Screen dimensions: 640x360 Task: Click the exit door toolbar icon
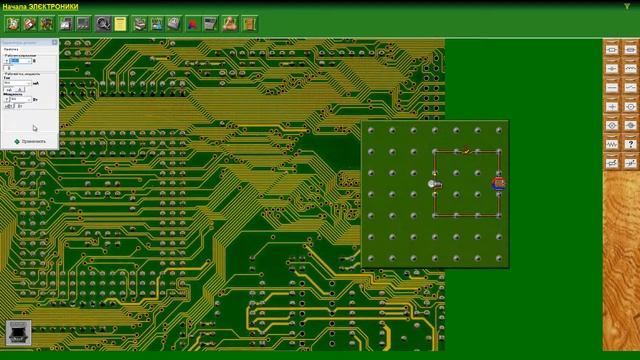pyautogui.click(x=249, y=24)
